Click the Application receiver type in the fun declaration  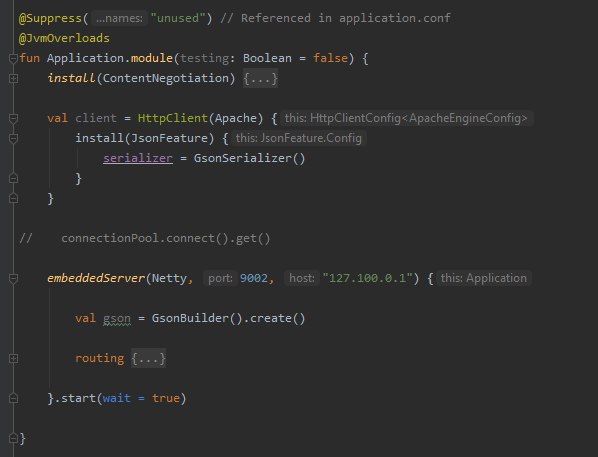click(x=85, y=58)
